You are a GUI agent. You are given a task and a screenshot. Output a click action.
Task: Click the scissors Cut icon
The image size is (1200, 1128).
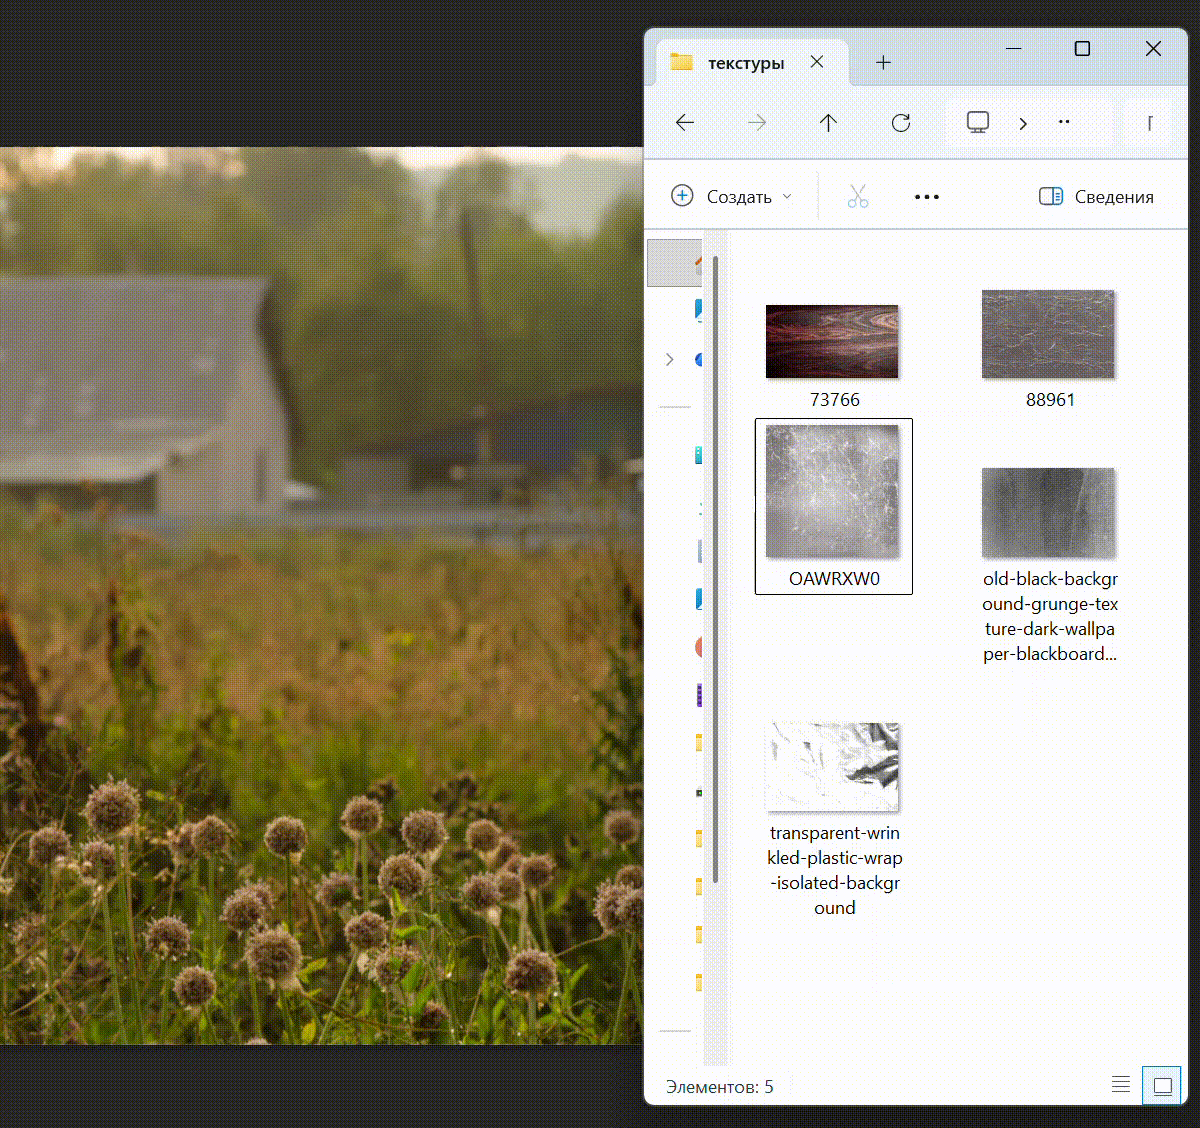coord(858,196)
